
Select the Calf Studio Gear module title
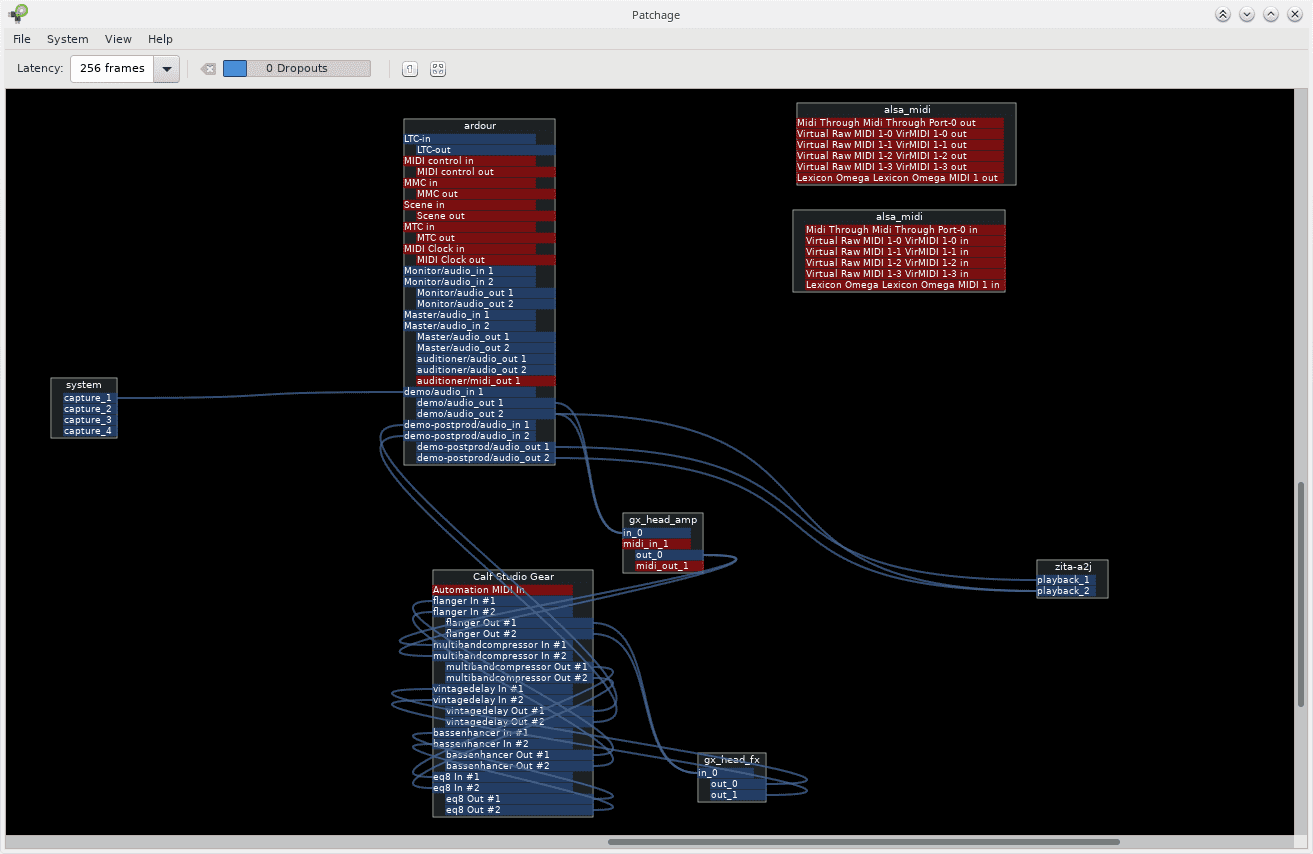pyautogui.click(x=513, y=577)
